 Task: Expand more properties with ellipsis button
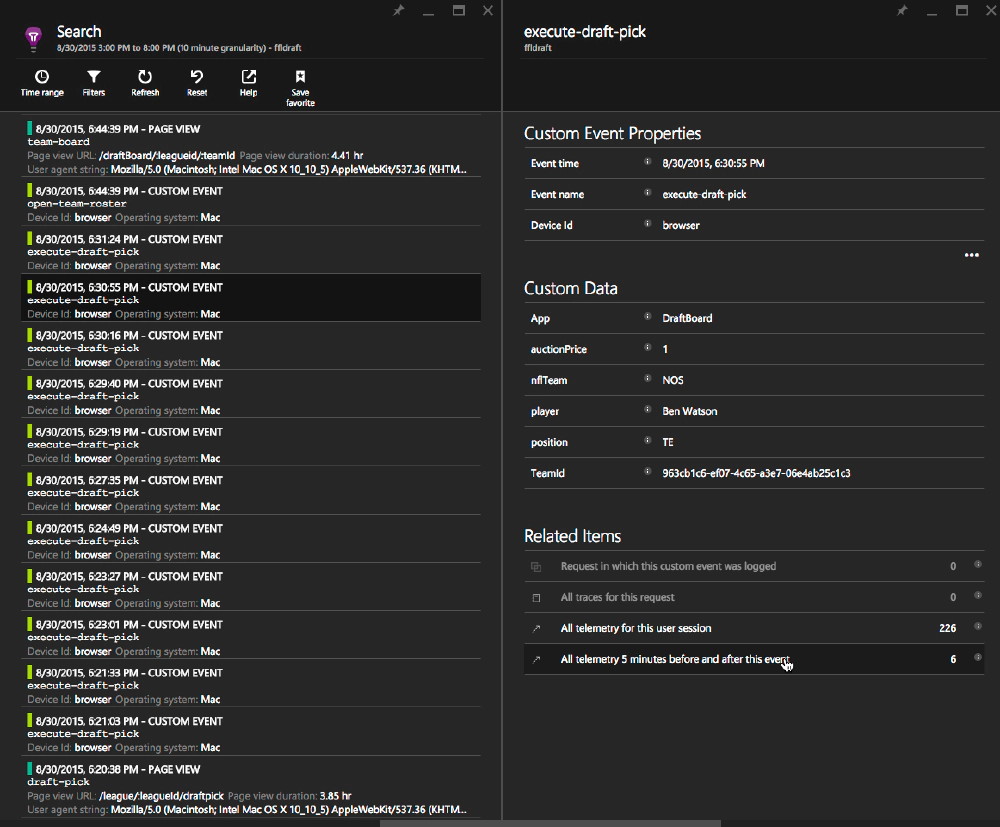pos(971,255)
